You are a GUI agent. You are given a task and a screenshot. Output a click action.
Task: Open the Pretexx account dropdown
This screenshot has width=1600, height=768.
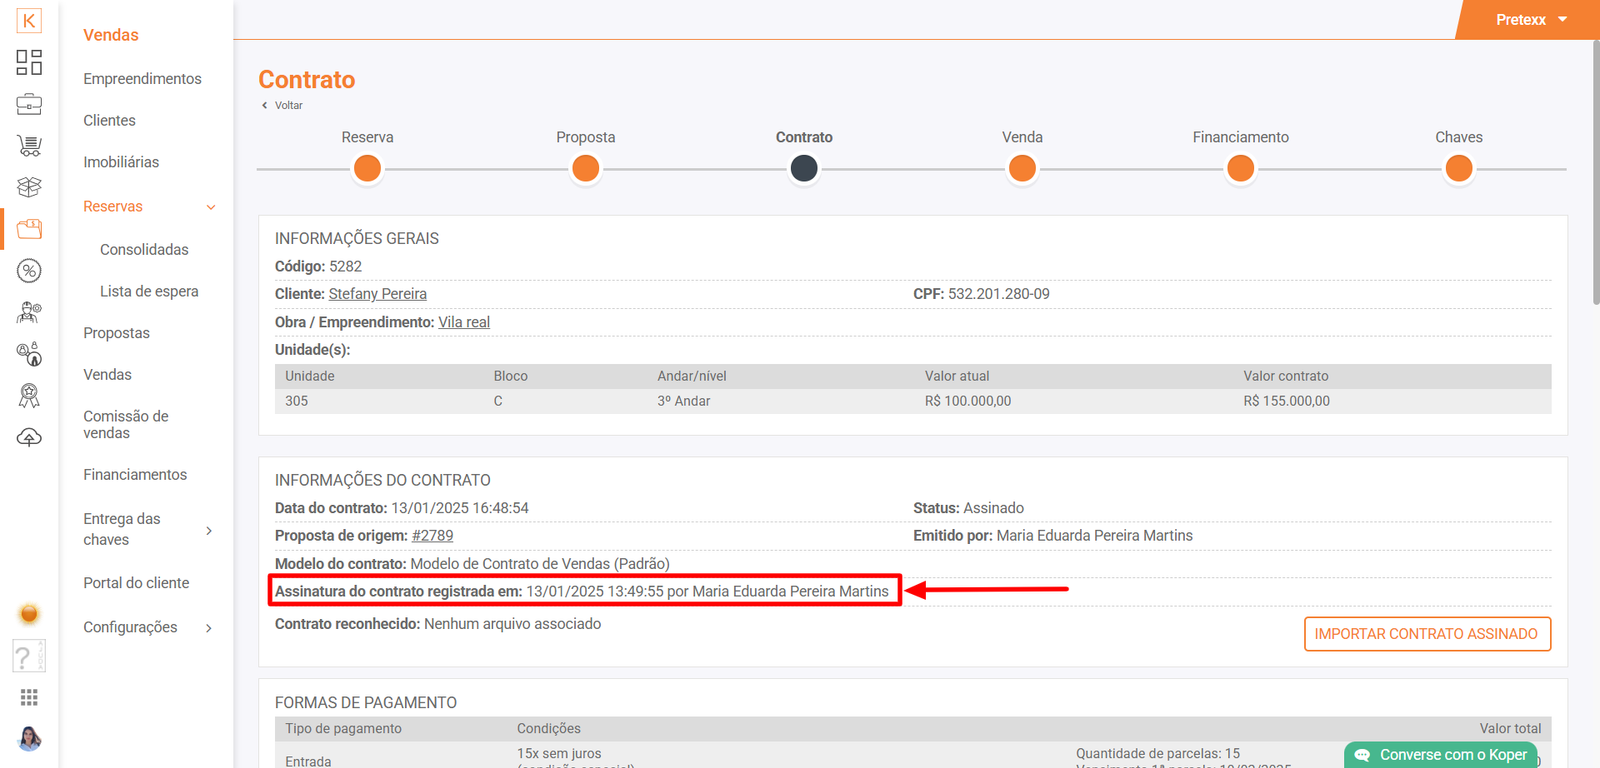(1530, 20)
